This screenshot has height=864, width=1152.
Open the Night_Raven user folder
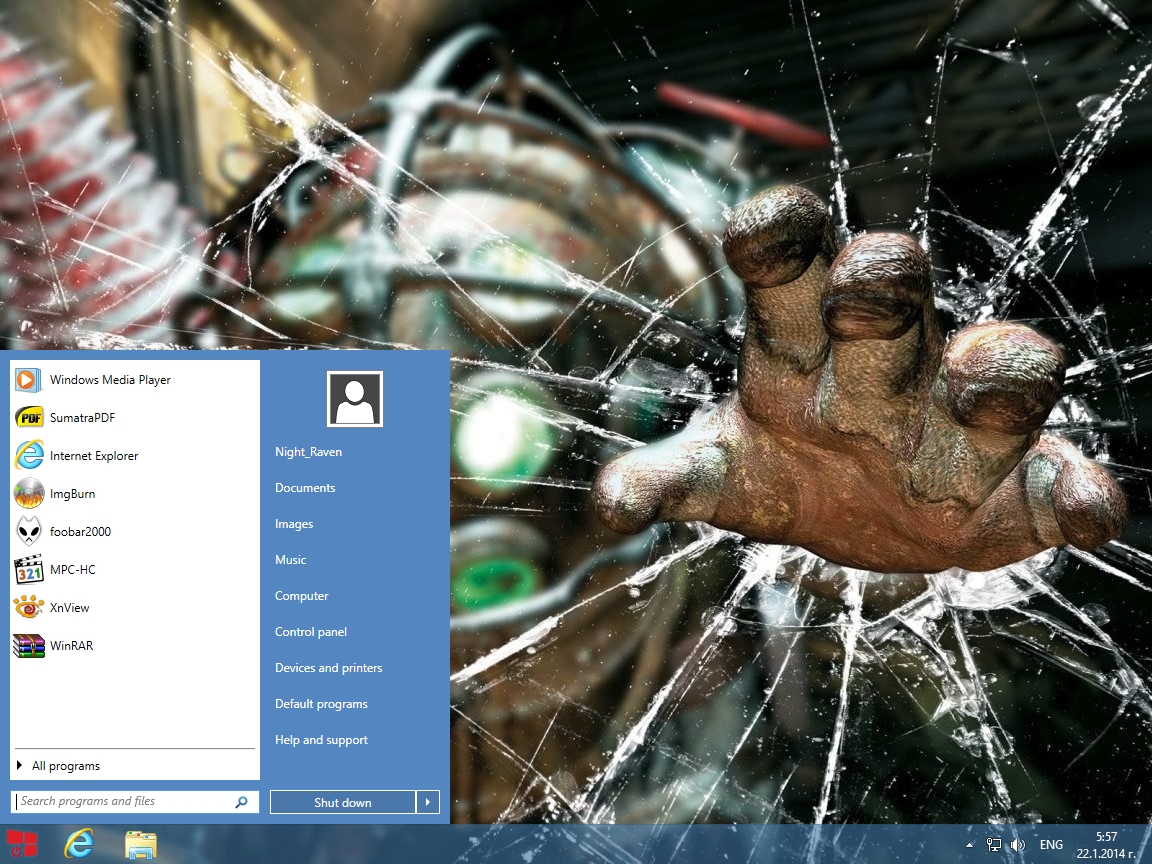coord(309,452)
